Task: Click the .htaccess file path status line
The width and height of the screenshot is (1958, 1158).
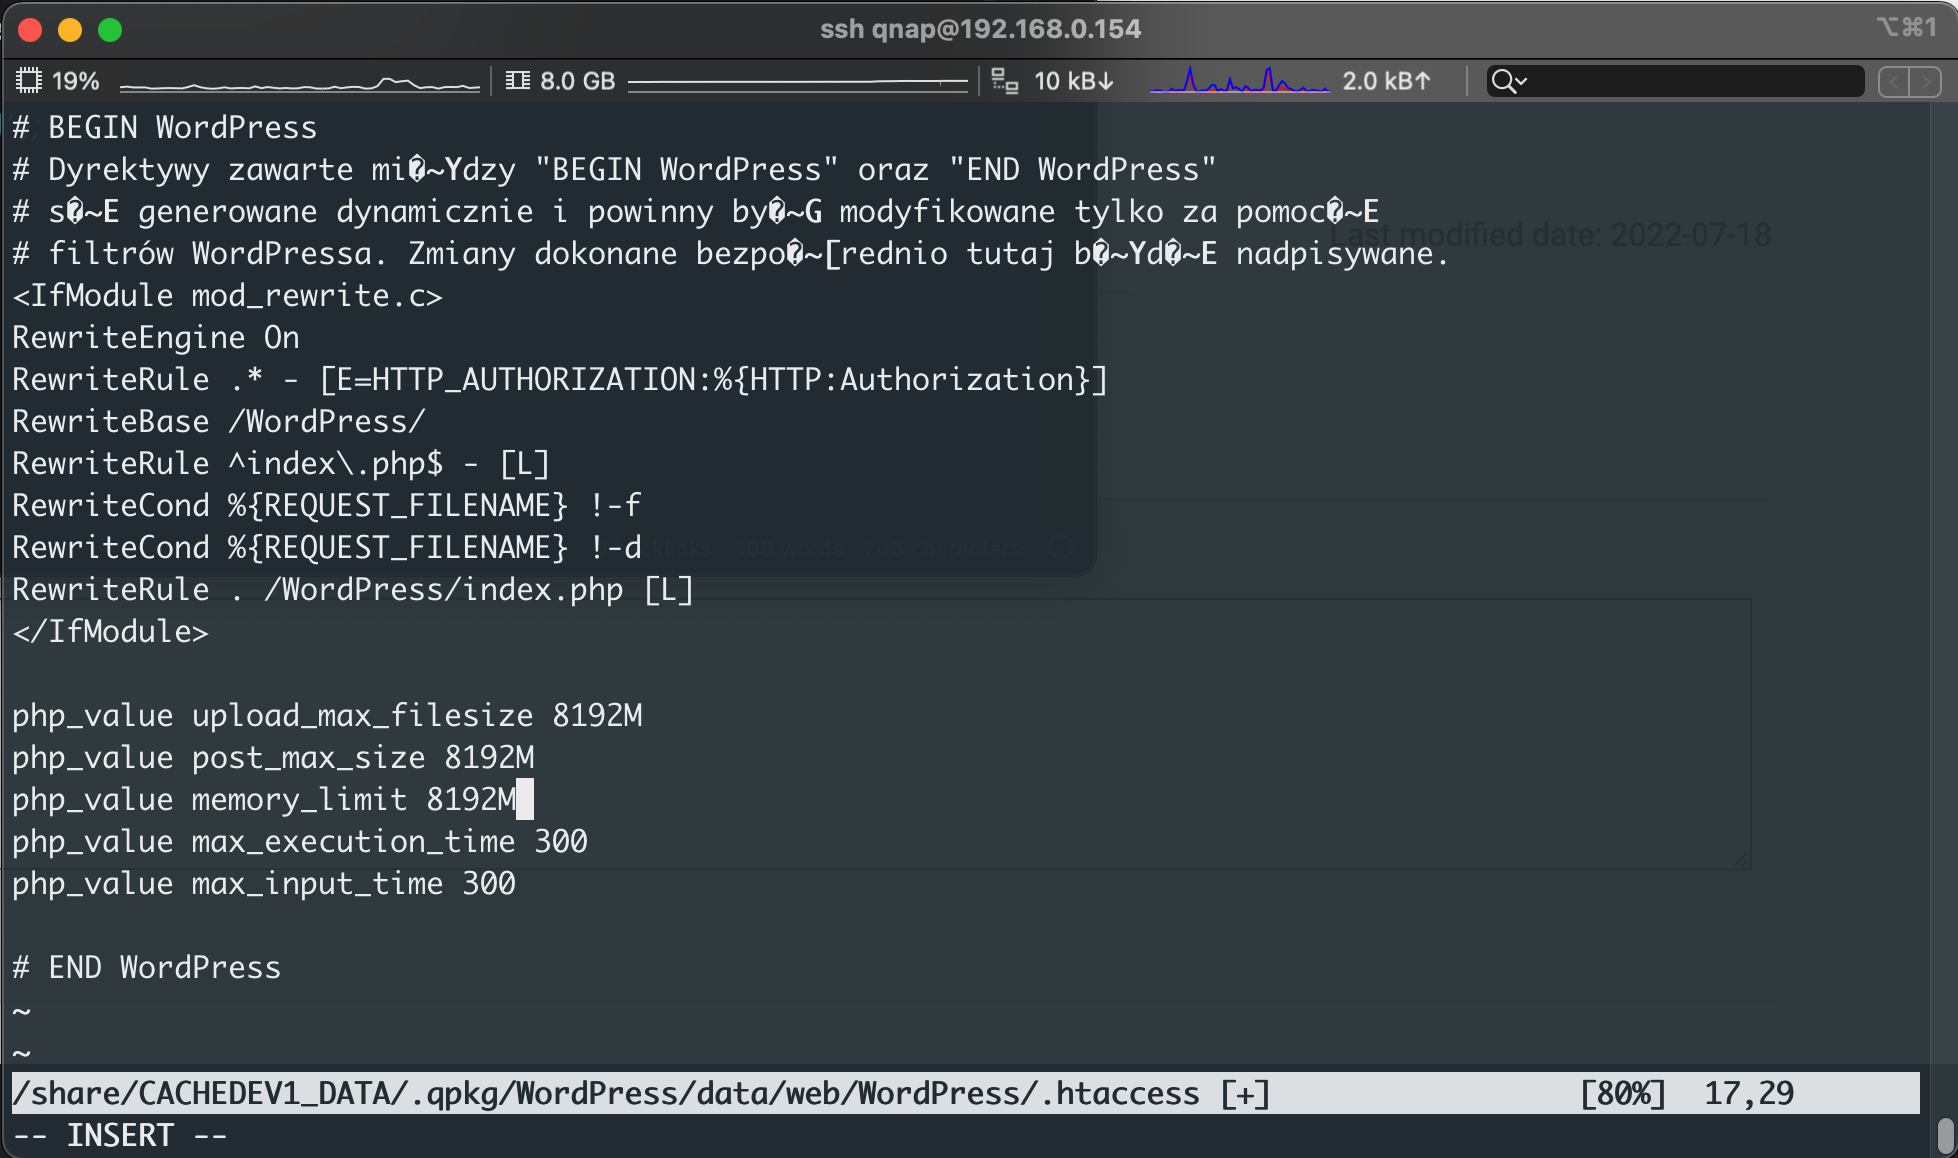Action: point(640,1094)
